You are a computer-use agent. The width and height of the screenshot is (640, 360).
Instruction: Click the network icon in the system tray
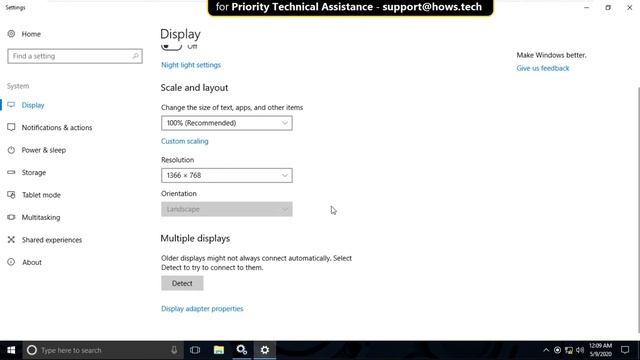pos(569,350)
